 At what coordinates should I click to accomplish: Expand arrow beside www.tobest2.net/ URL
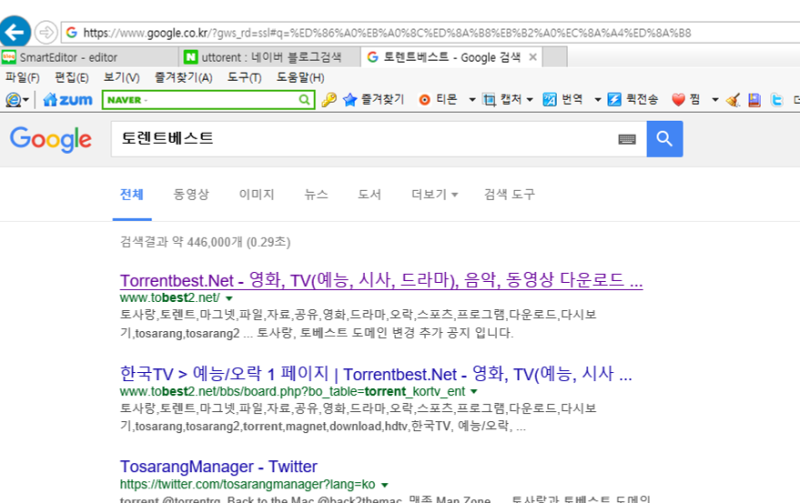pyautogui.click(x=229, y=298)
